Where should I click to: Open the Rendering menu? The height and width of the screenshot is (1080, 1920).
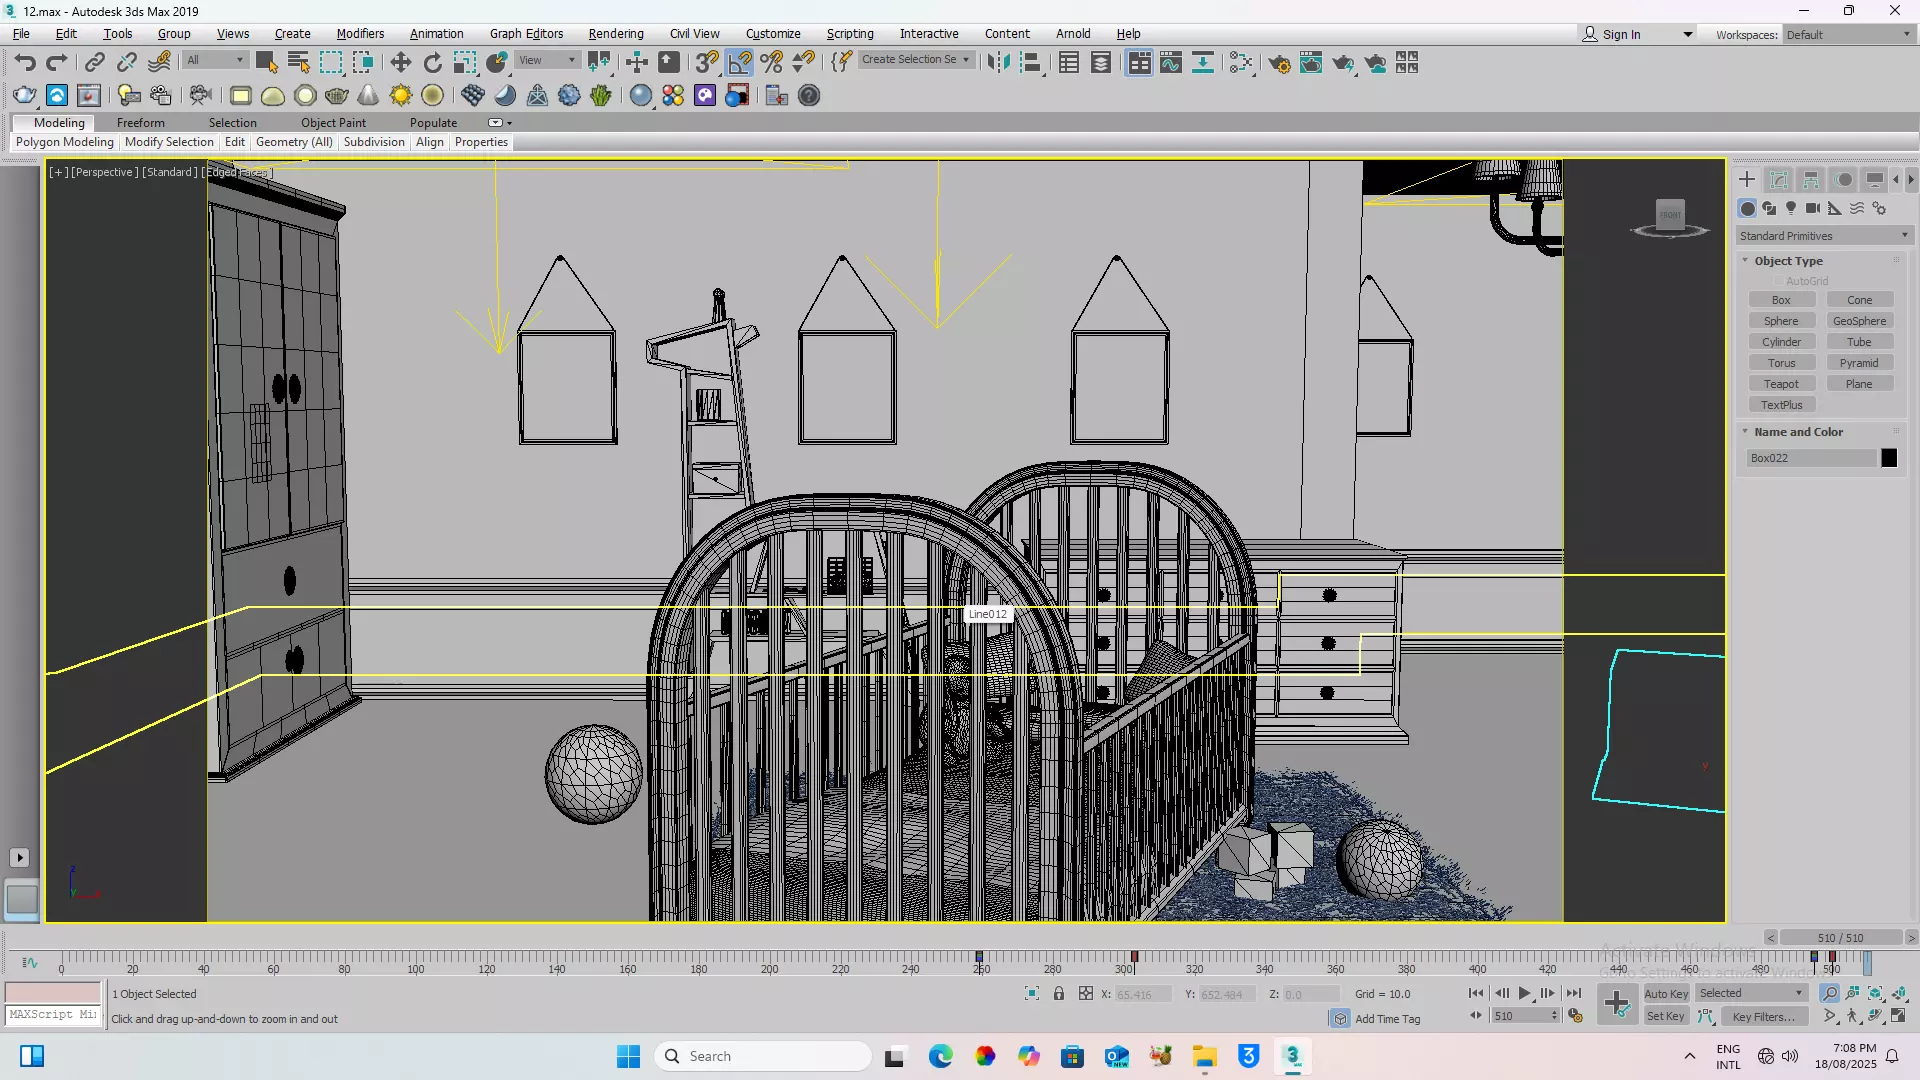coord(615,33)
